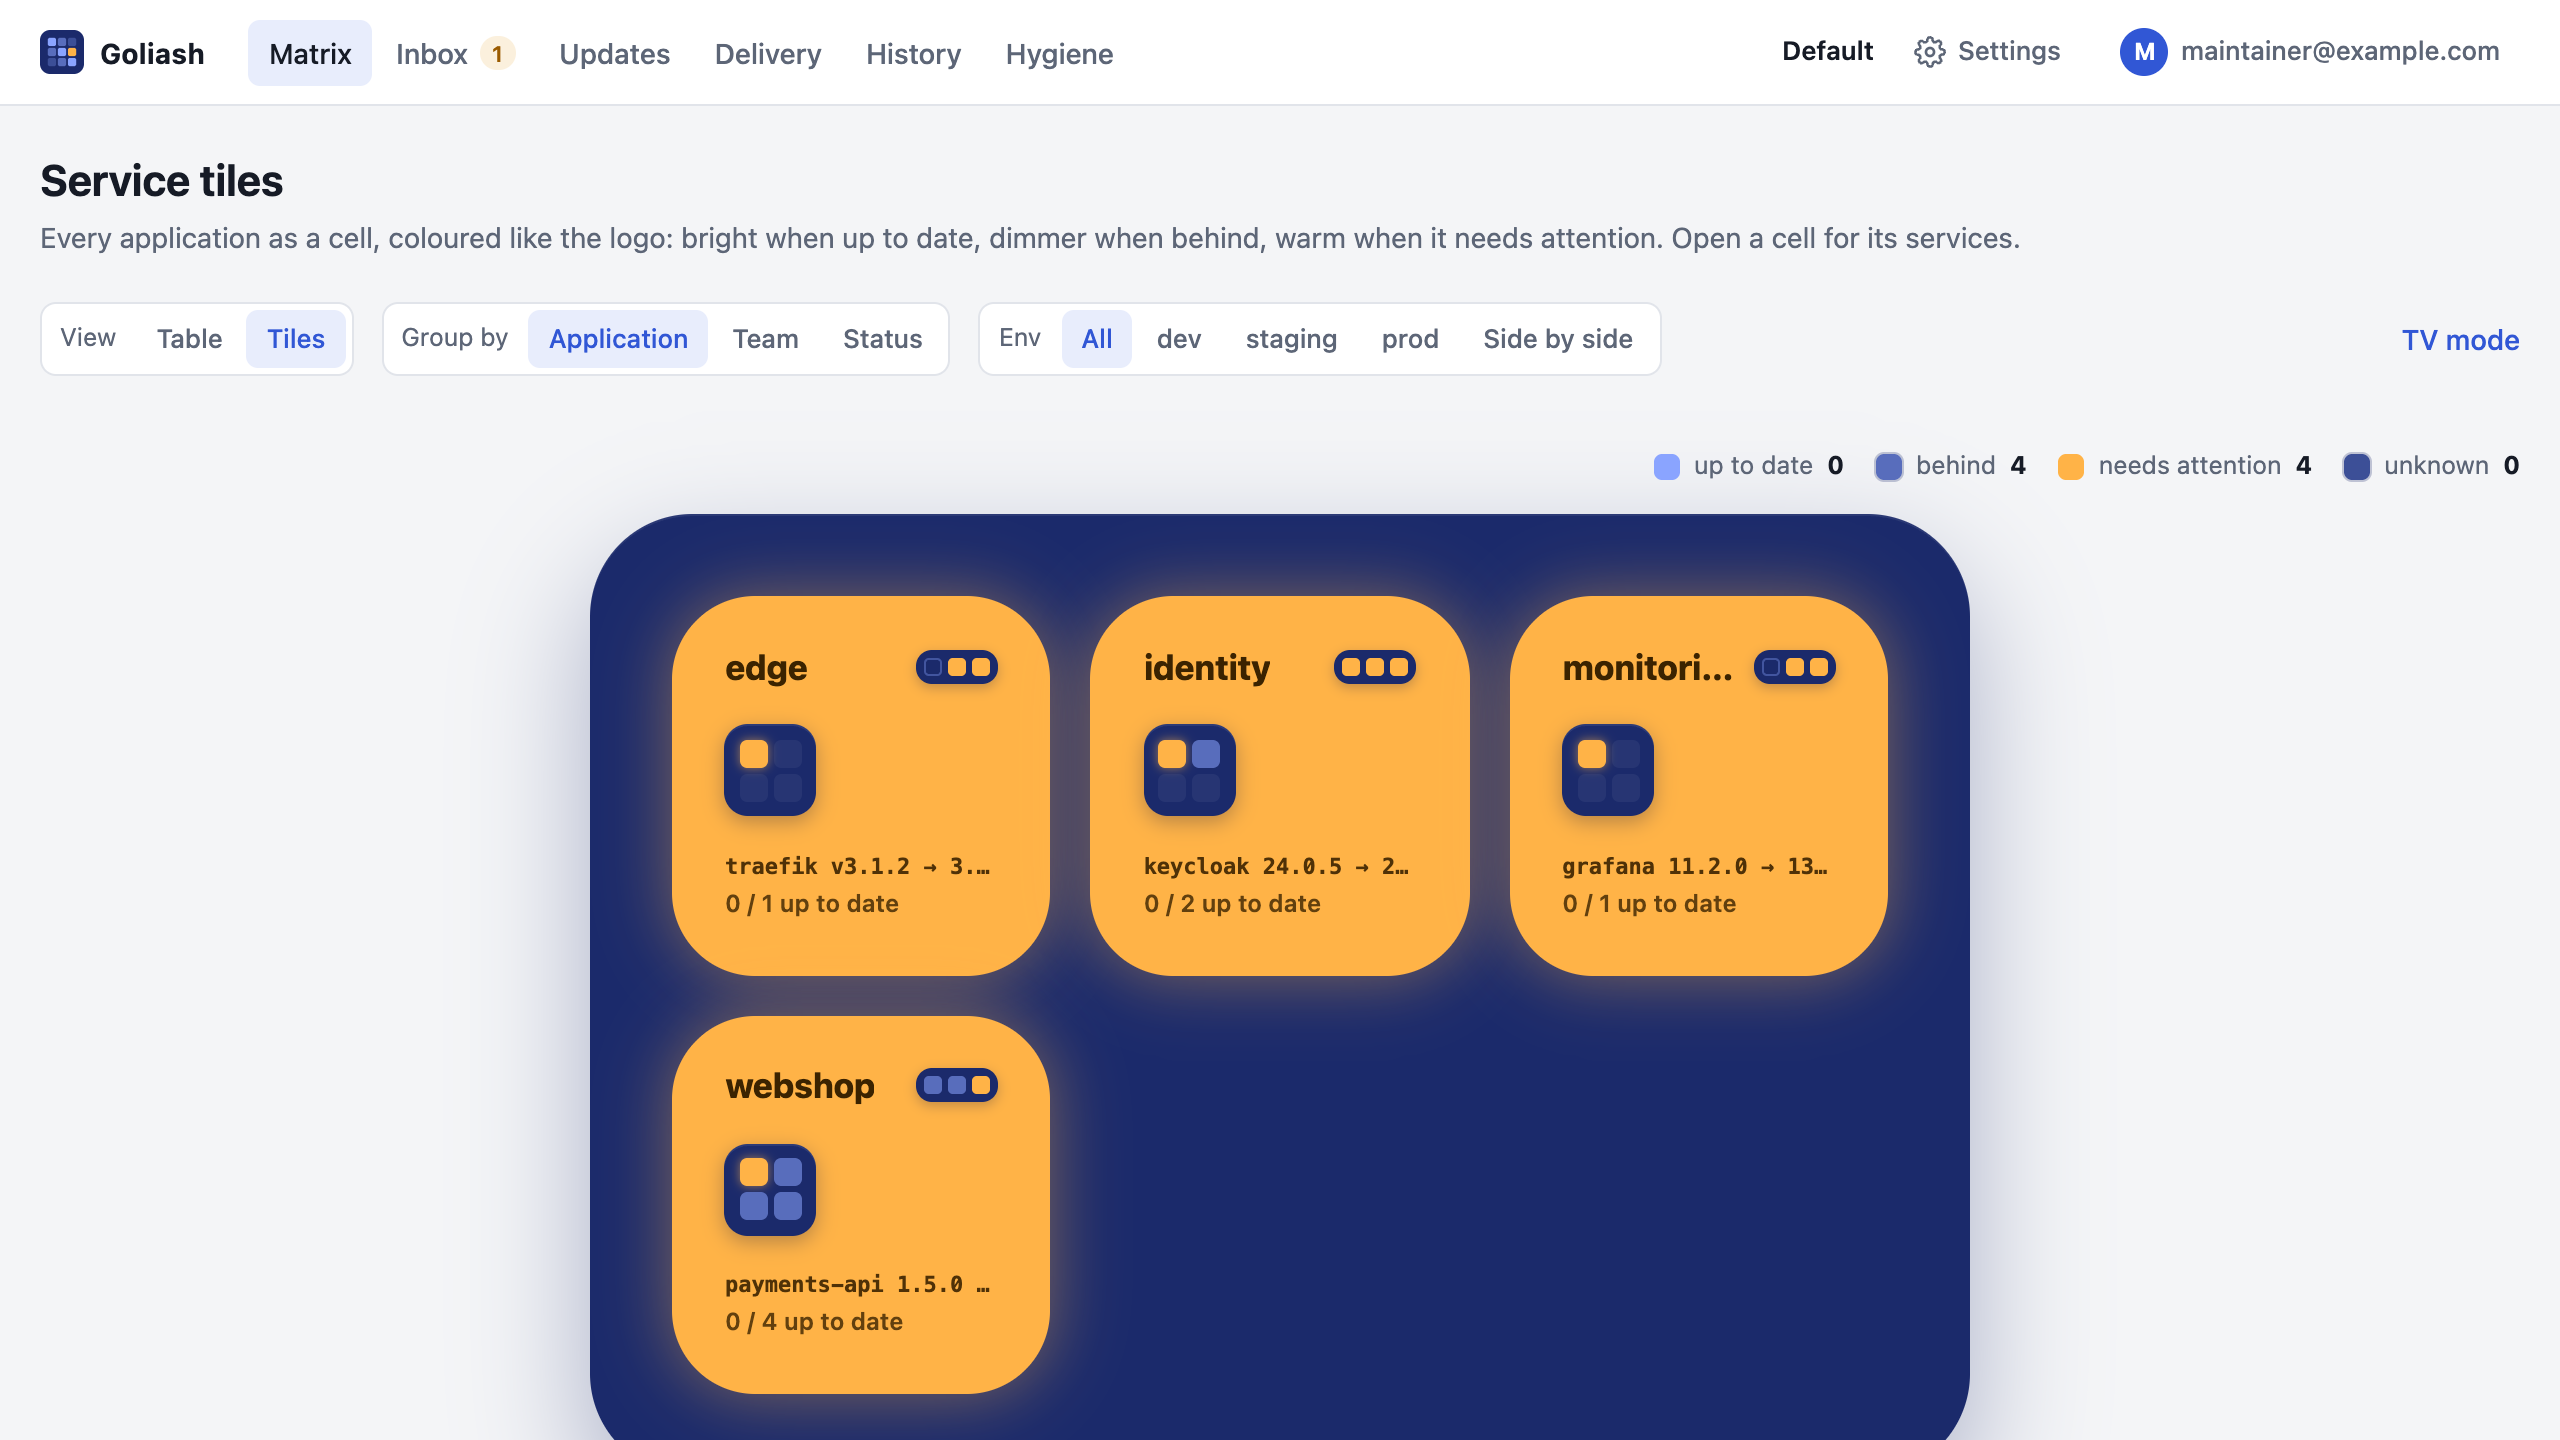
Task: Open the History tab
Action: (x=913, y=54)
